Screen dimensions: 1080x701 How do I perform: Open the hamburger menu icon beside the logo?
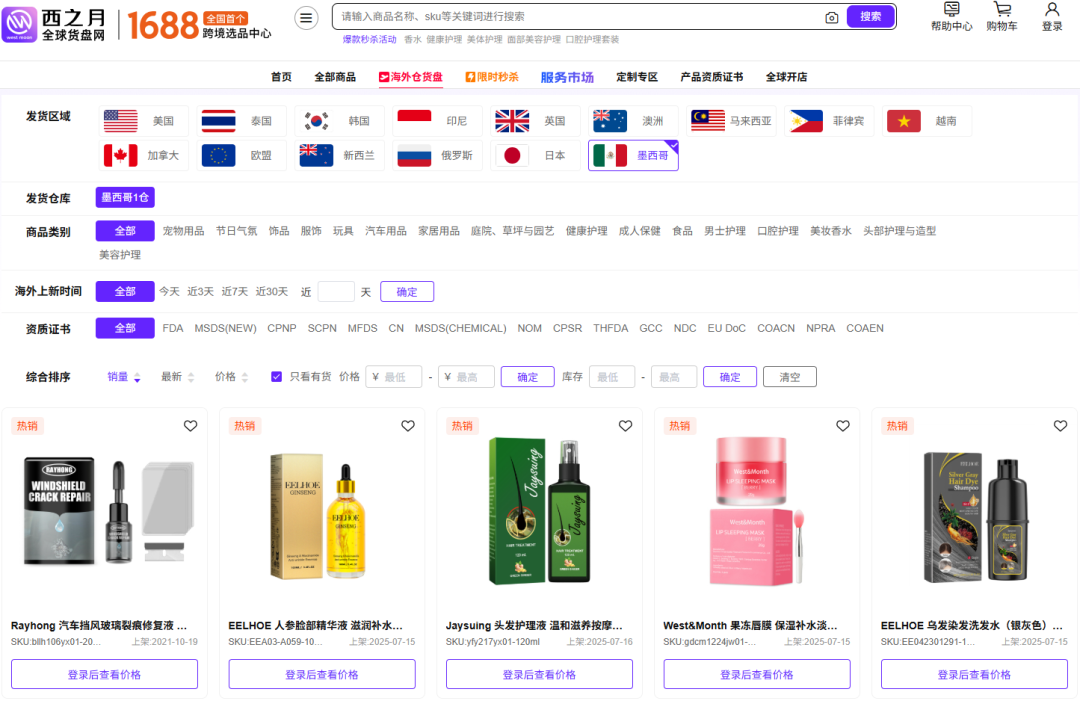pos(306,17)
